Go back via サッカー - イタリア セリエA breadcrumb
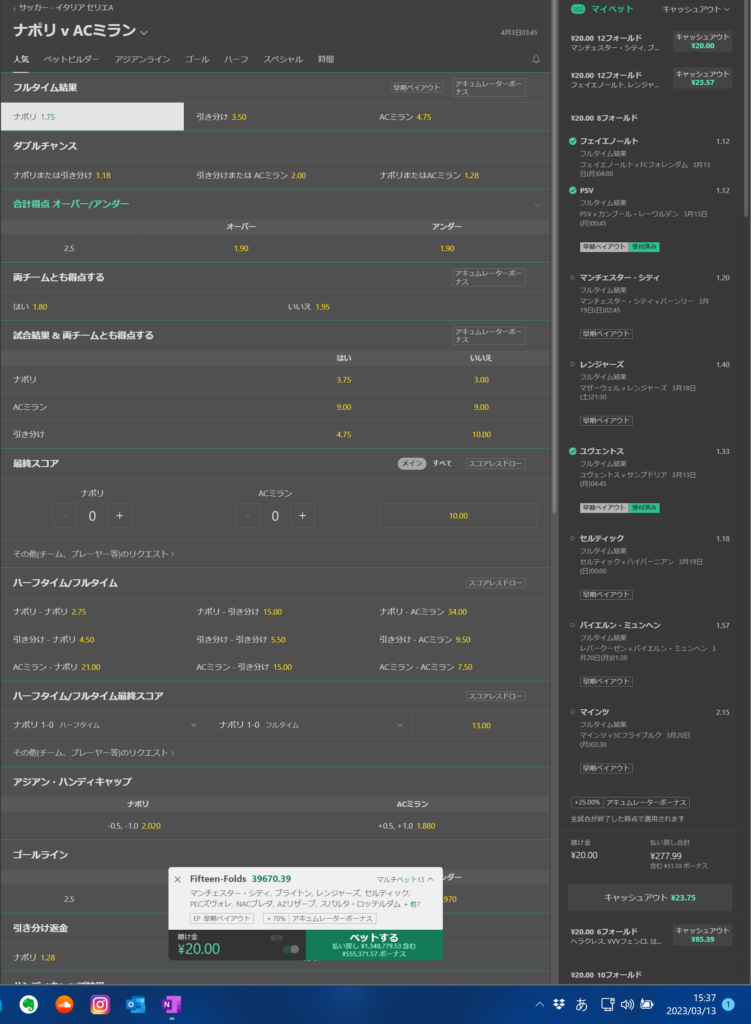Screen dimensions: 751x1024 click(63, 8)
